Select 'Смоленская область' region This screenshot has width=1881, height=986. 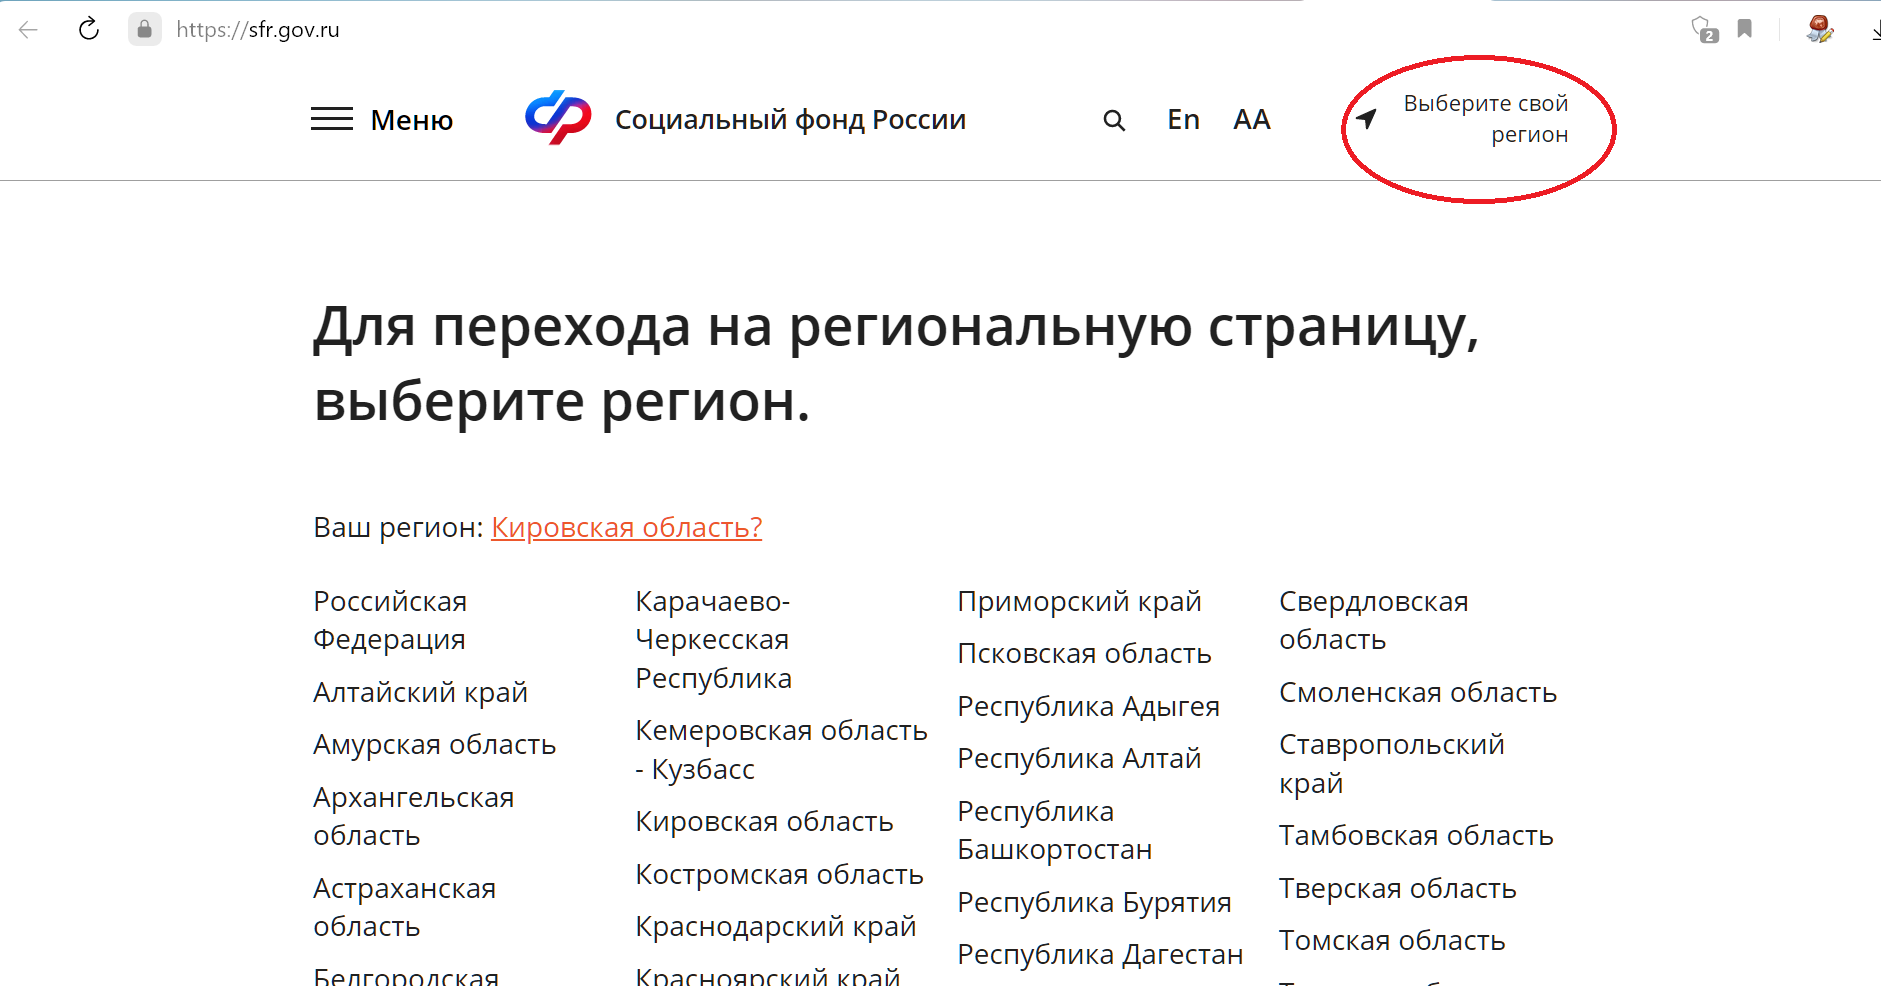(x=1417, y=692)
